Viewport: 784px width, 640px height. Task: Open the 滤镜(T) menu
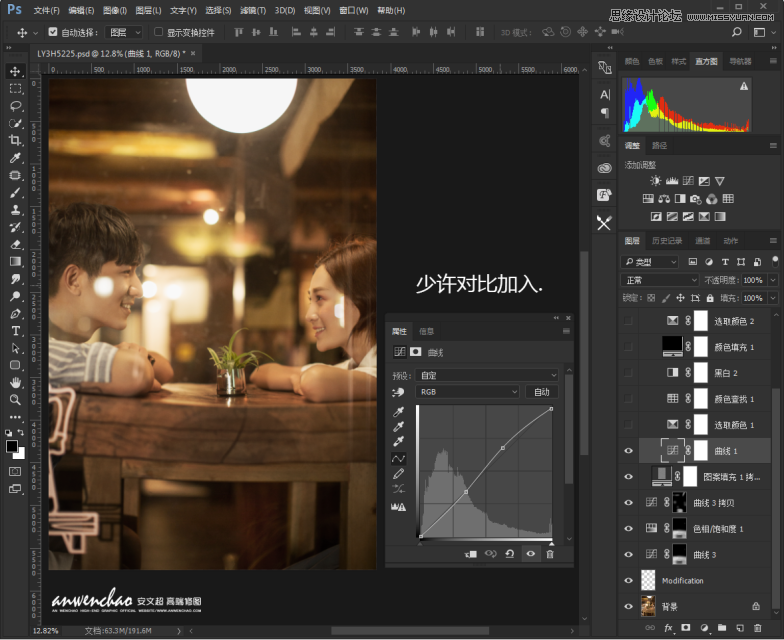pos(253,10)
